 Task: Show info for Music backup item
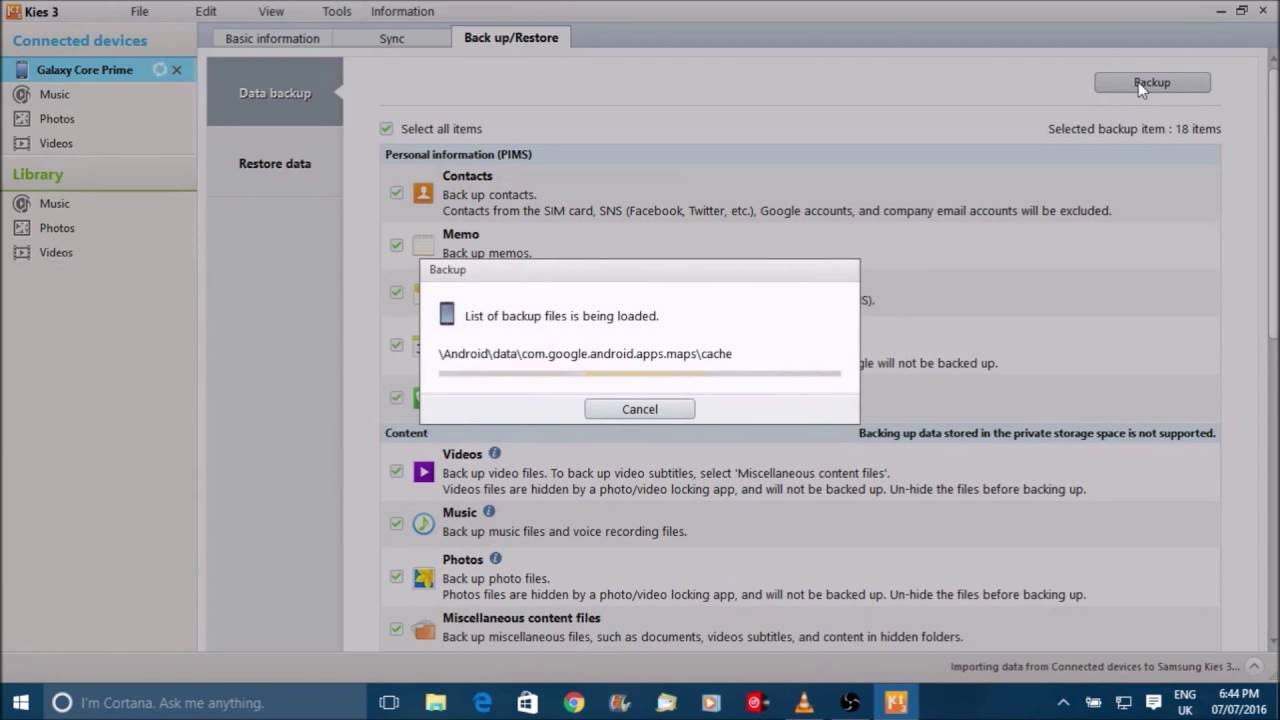click(x=490, y=512)
